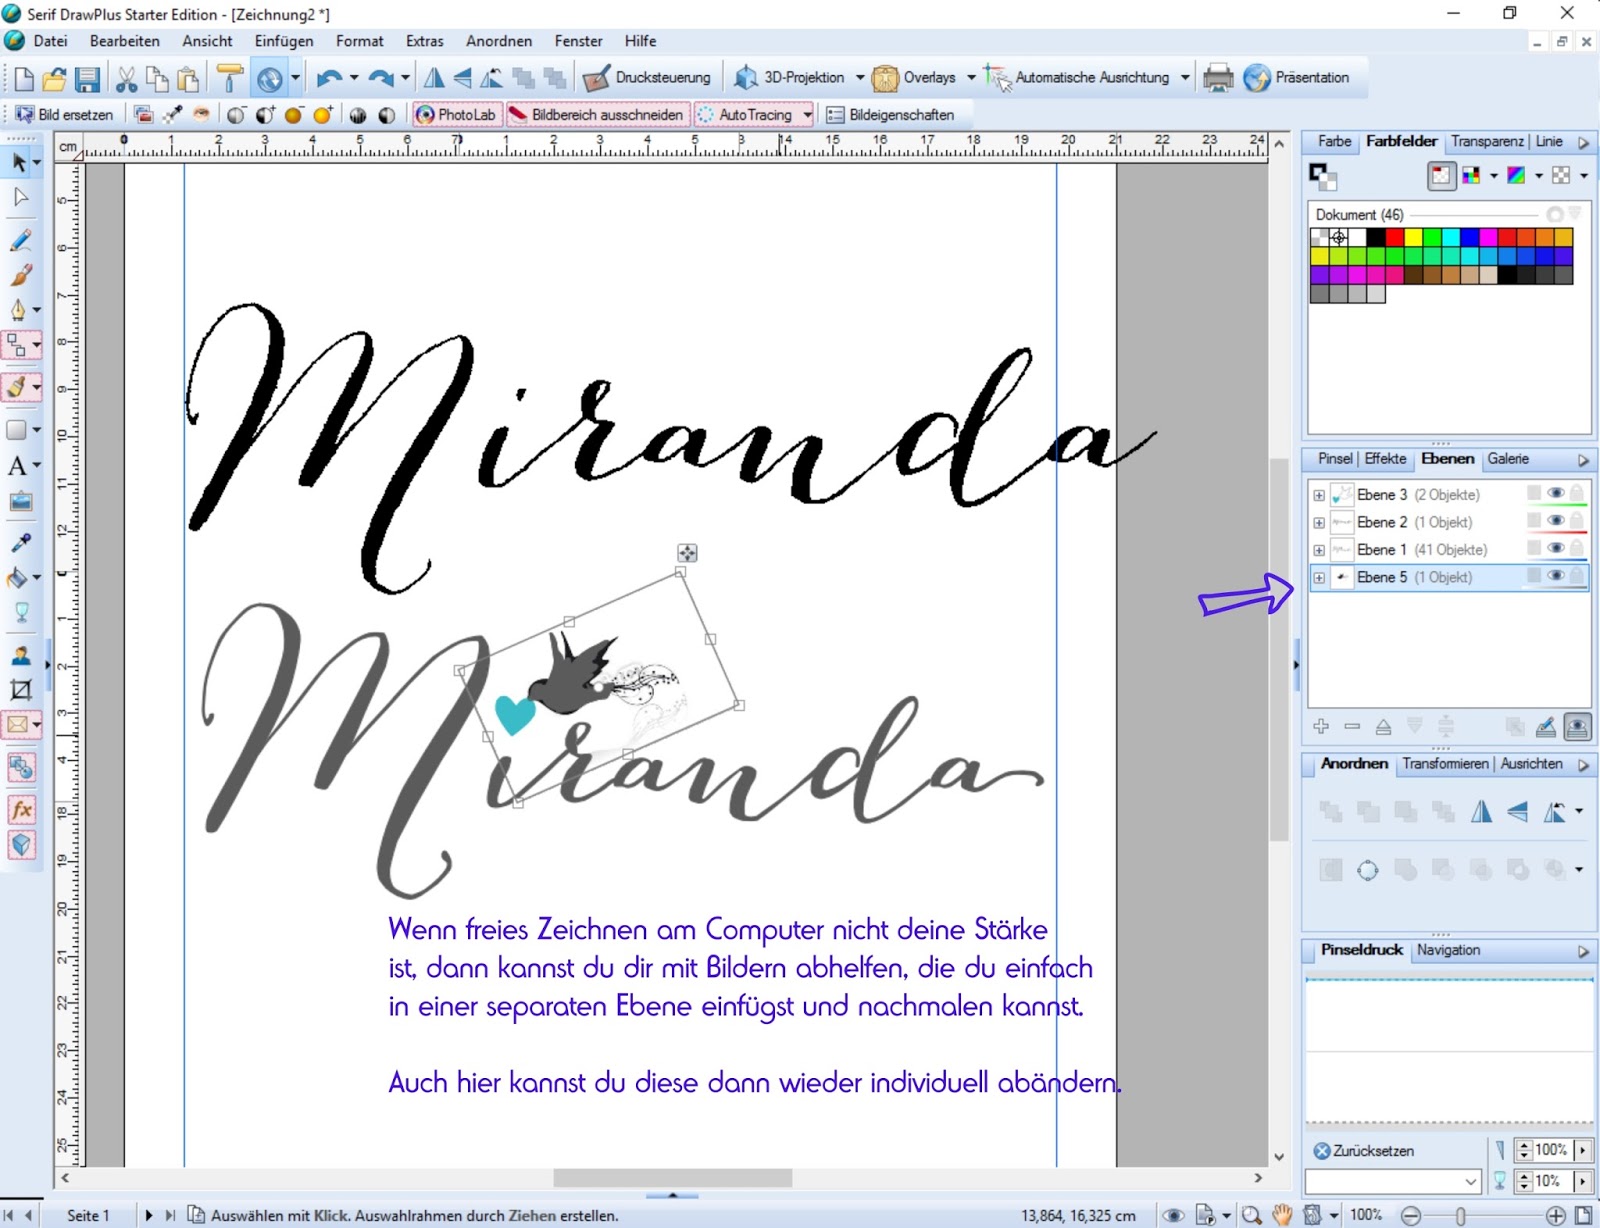Activate the format painter roller icon
Image resolution: width=1600 pixels, height=1228 pixels.
coord(230,78)
